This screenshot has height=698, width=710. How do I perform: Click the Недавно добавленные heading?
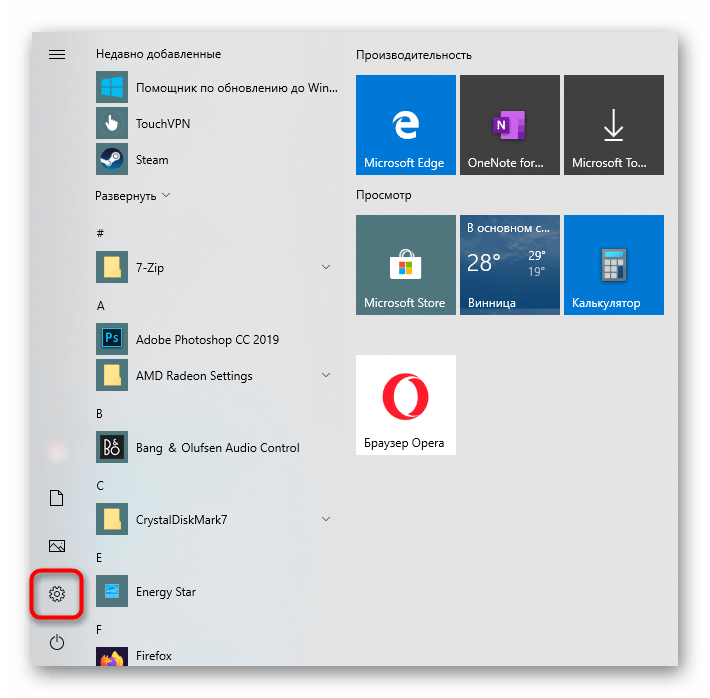tap(158, 54)
